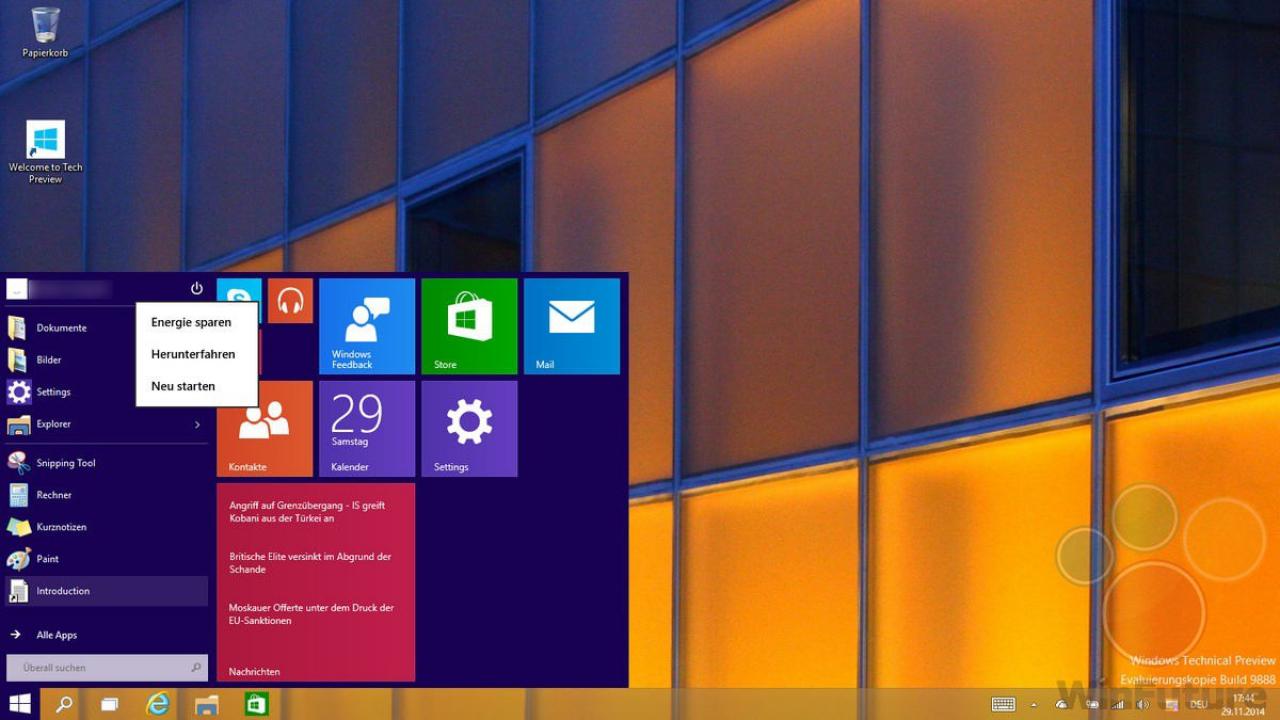The width and height of the screenshot is (1280, 720).
Task: Click the magnifier icon in search box
Action: coord(196,667)
